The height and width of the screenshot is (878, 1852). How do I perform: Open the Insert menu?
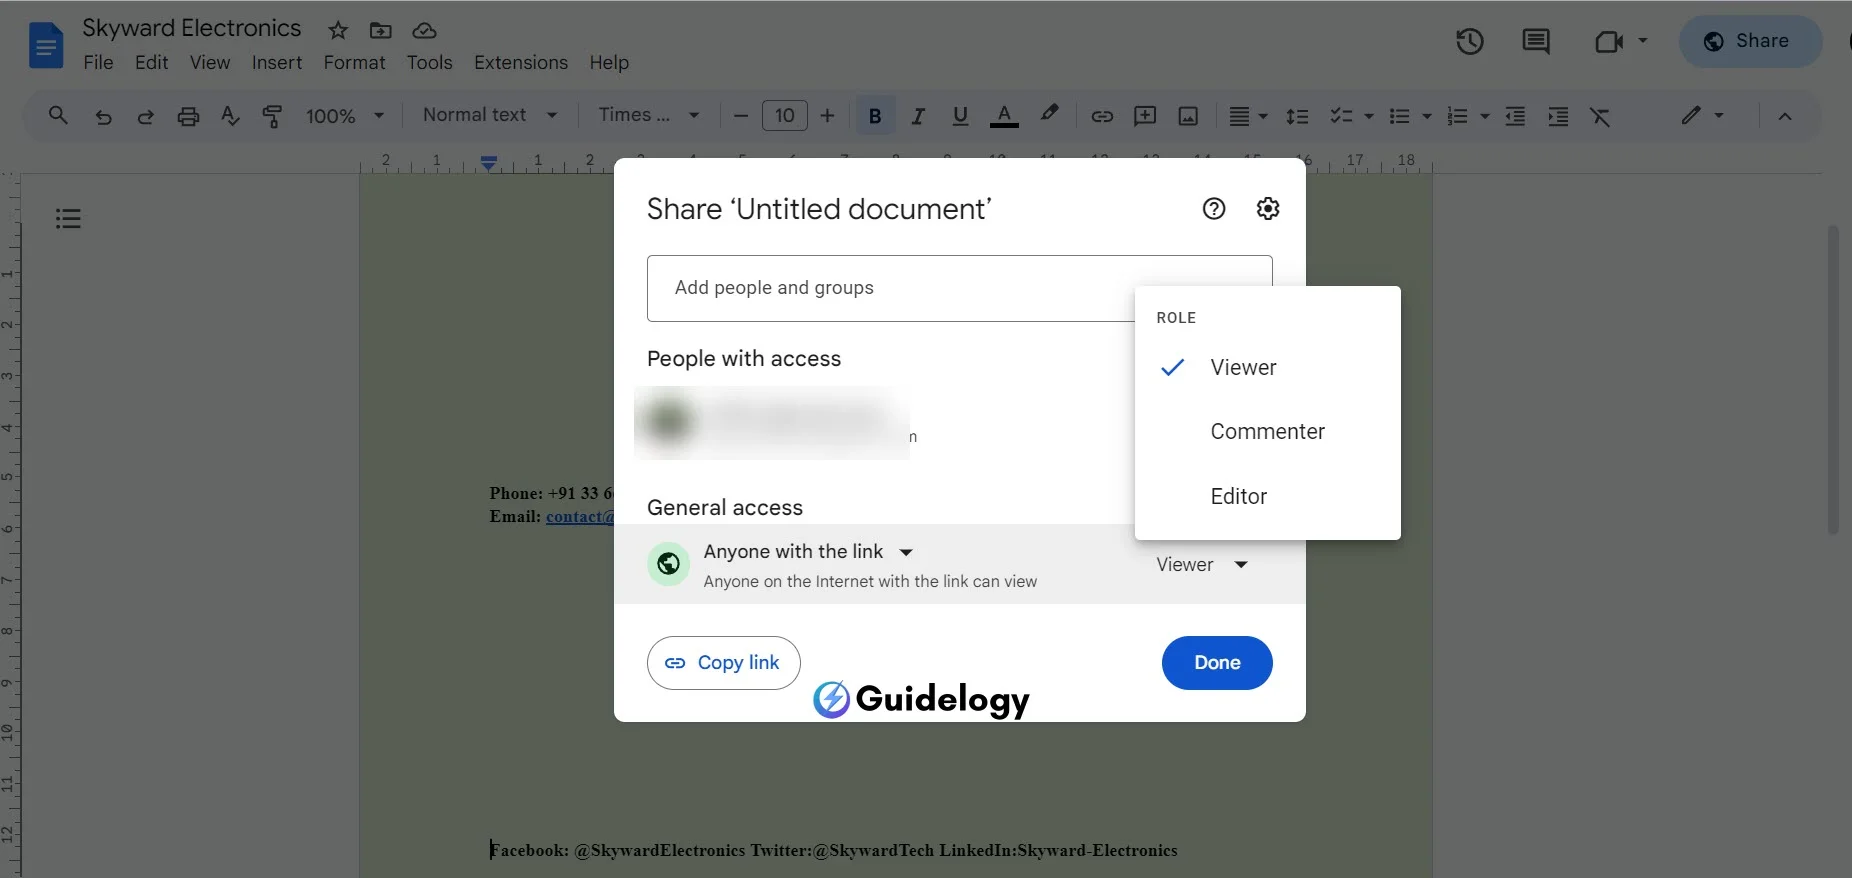277,62
